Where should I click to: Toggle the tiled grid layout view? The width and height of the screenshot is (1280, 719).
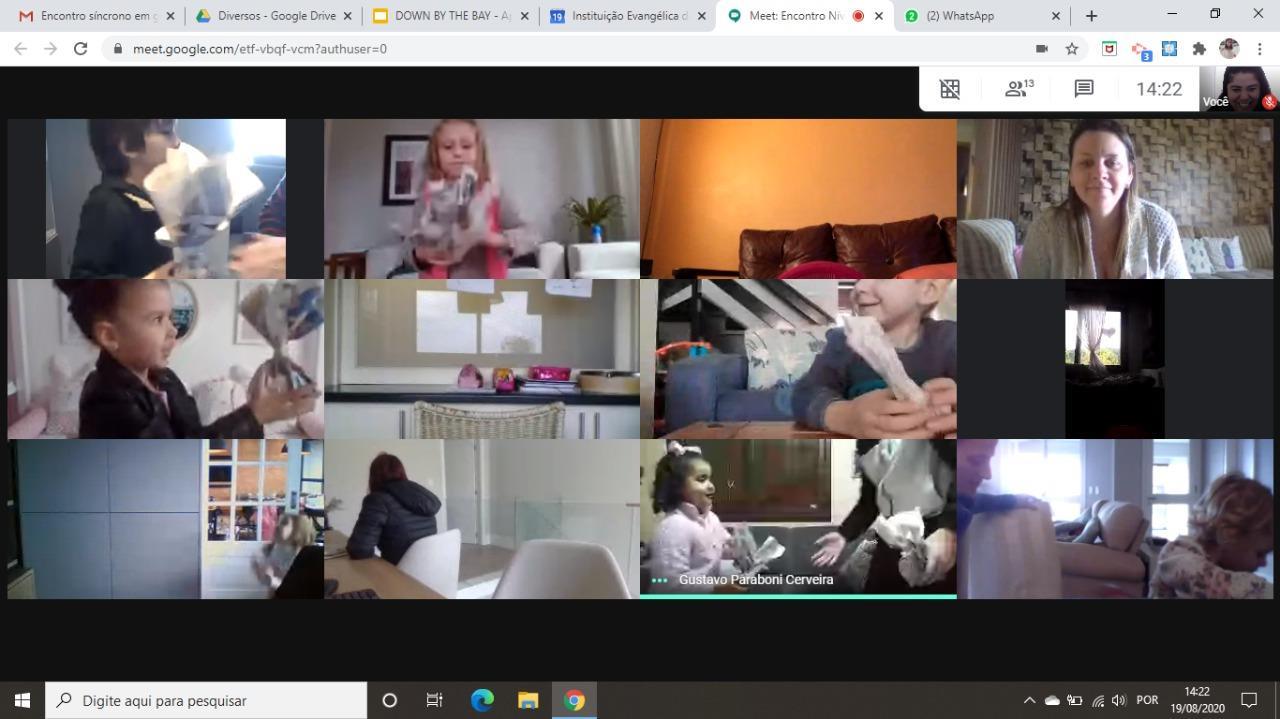pyautogui.click(x=949, y=88)
